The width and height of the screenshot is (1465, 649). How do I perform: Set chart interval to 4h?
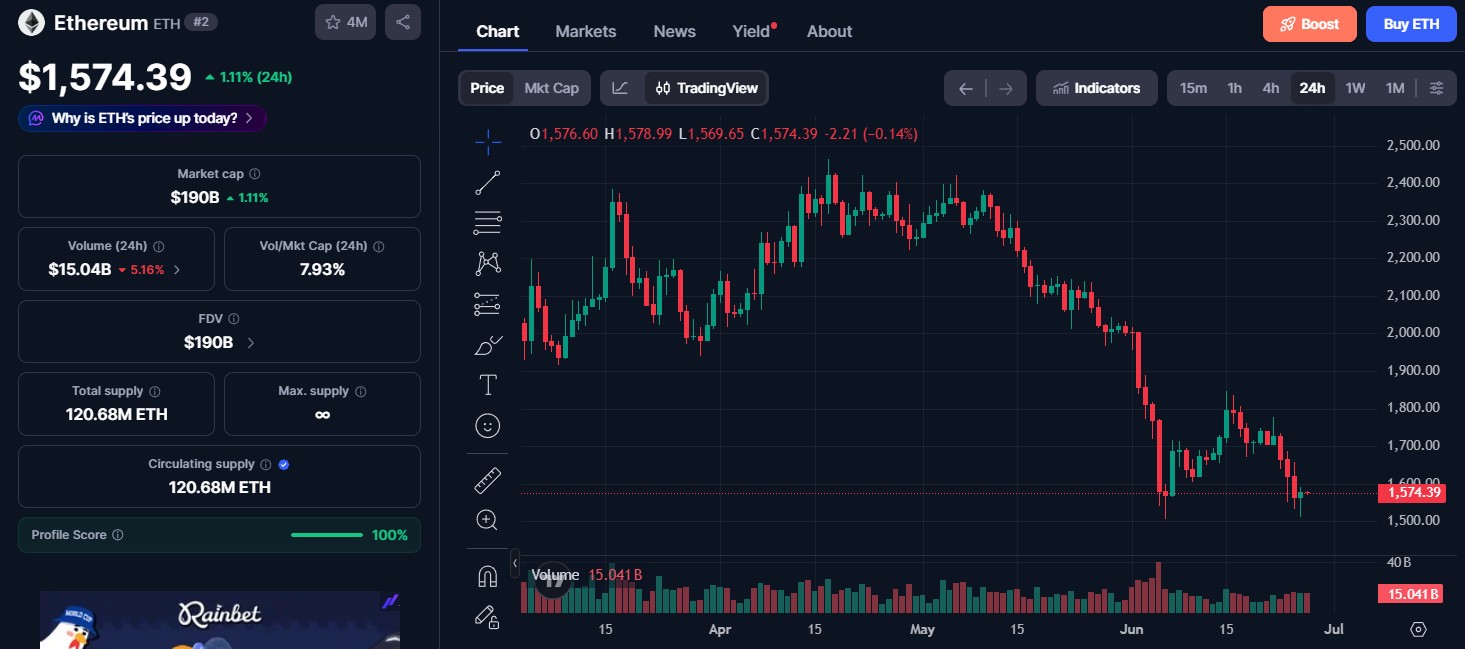(x=1271, y=88)
